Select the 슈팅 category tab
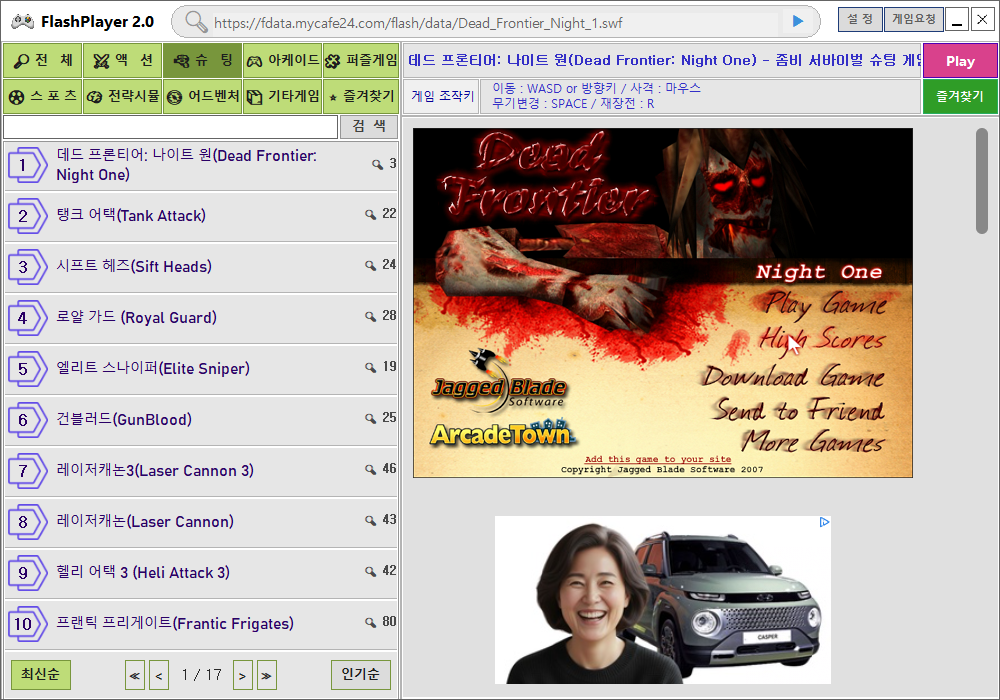1000x700 pixels. click(202, 61)
